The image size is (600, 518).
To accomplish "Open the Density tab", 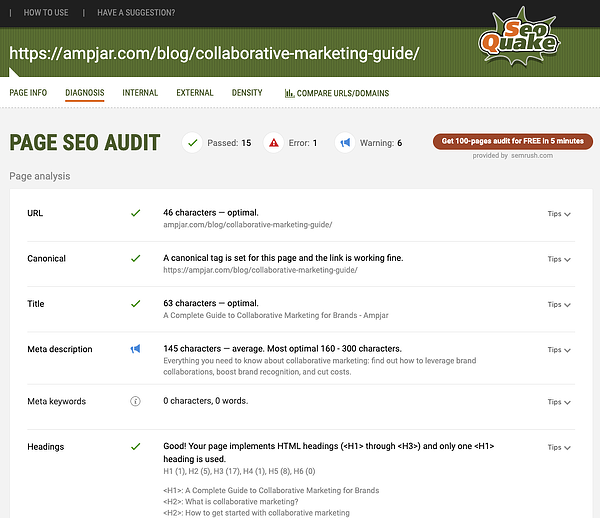I will (x=247, y=93).
